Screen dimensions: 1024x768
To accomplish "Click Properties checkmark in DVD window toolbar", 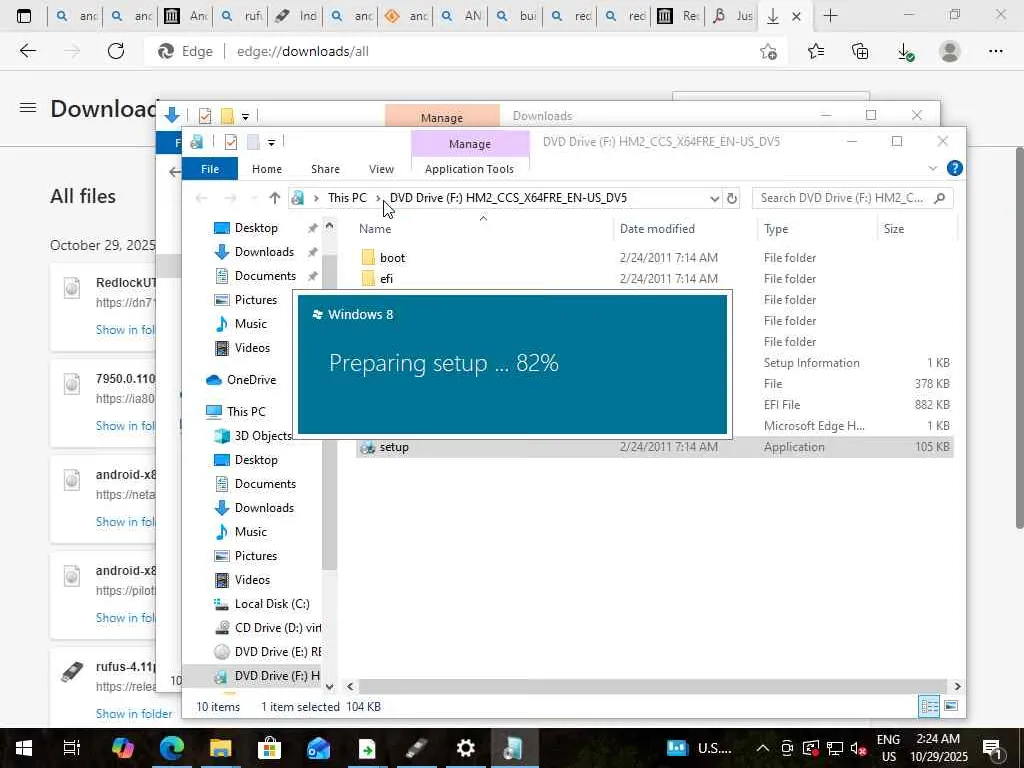I will click(x=231, y=142).
